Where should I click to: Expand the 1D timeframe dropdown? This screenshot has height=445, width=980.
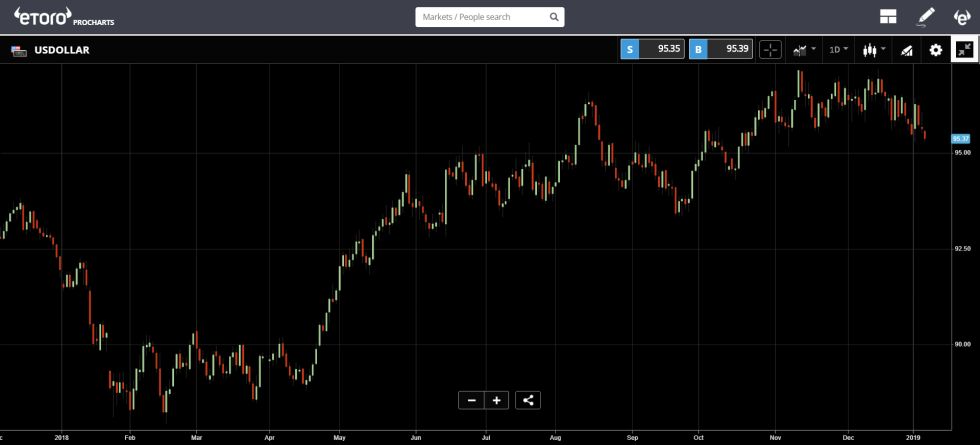[838, 50]
